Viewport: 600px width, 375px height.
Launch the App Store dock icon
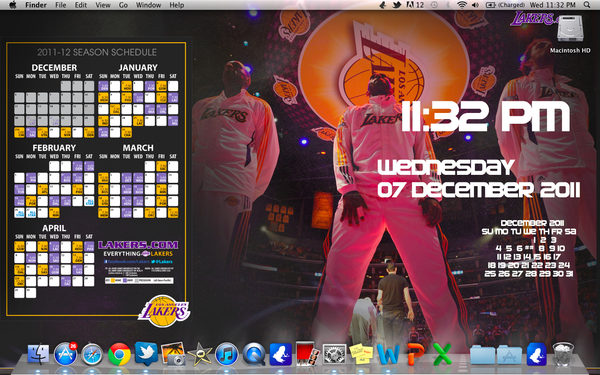click(x=65, y=354)
